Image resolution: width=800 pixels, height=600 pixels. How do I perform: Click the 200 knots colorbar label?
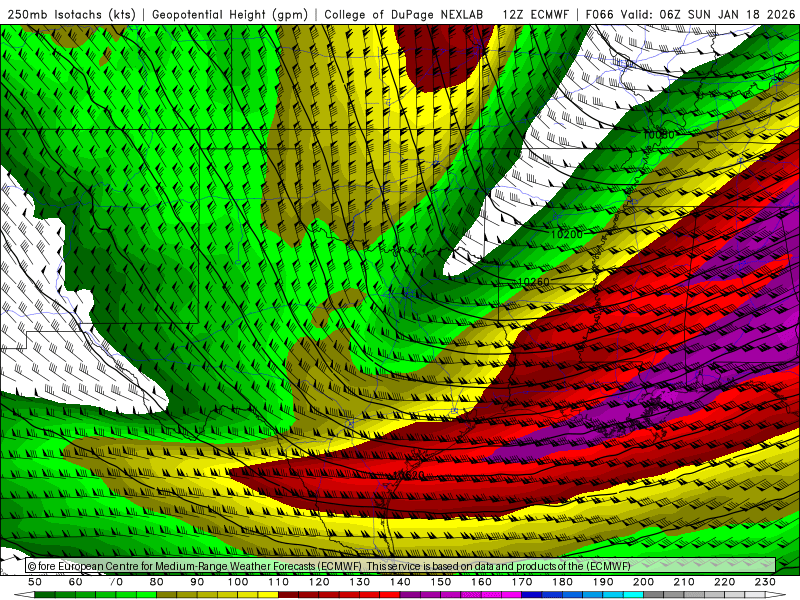pos(643,582)
